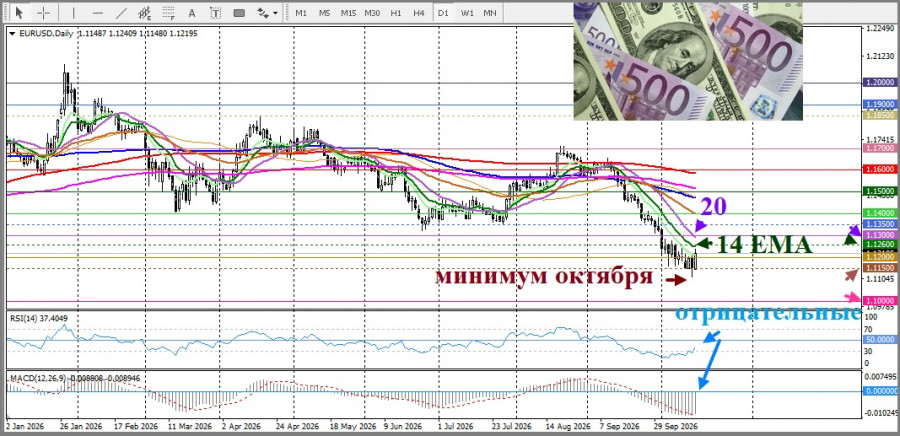Viewport: 900px width, 436px height.
Task: Click the red 1.16000 price label
Action: (879, 170)
